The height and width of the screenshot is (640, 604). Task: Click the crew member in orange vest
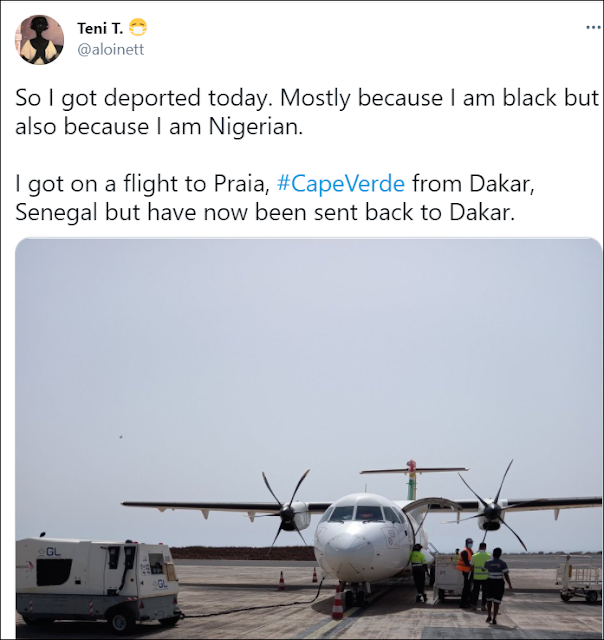click(465, 572)
